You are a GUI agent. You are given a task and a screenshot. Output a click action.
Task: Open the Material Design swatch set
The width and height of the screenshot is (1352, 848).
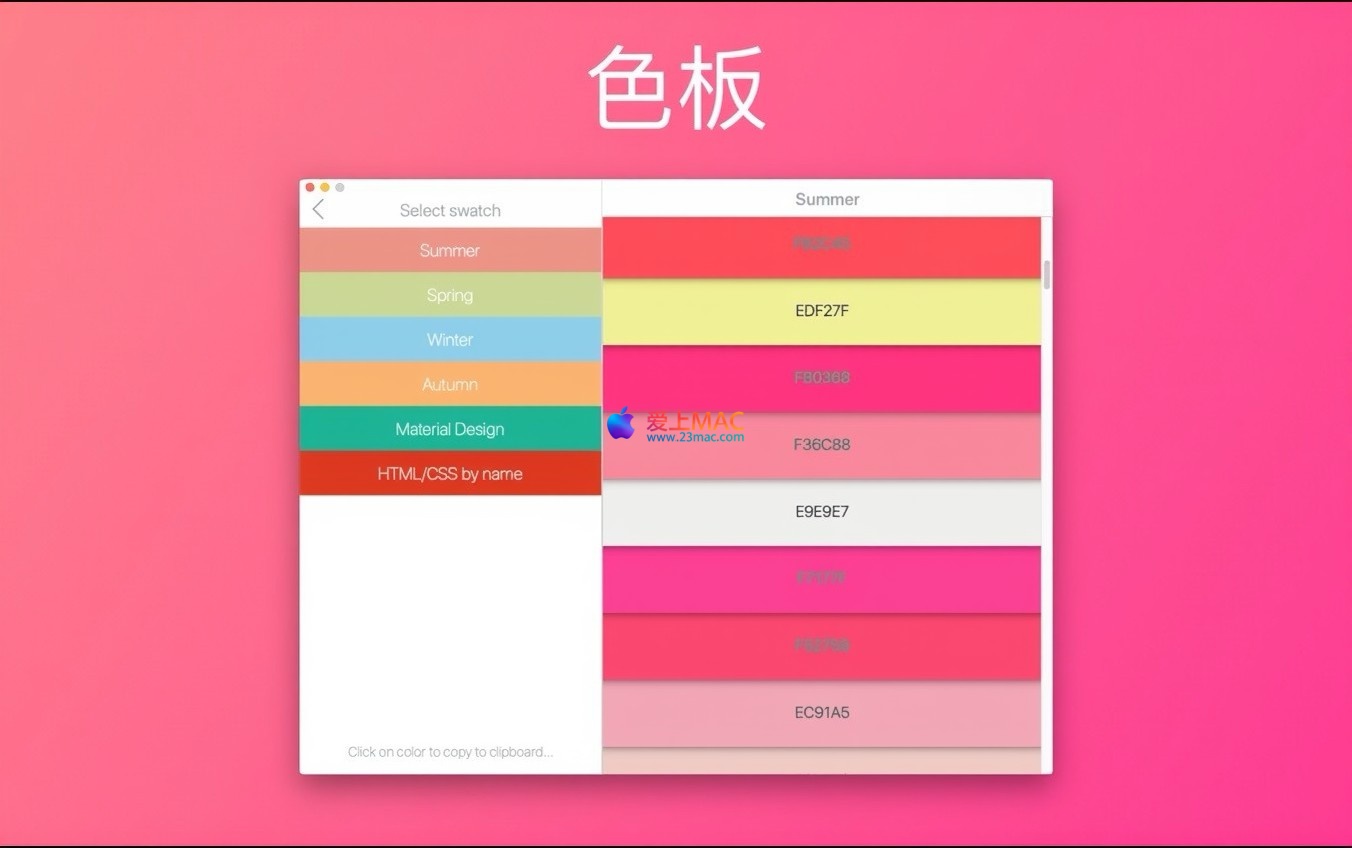pyautogui.click(x=450, y=429)
